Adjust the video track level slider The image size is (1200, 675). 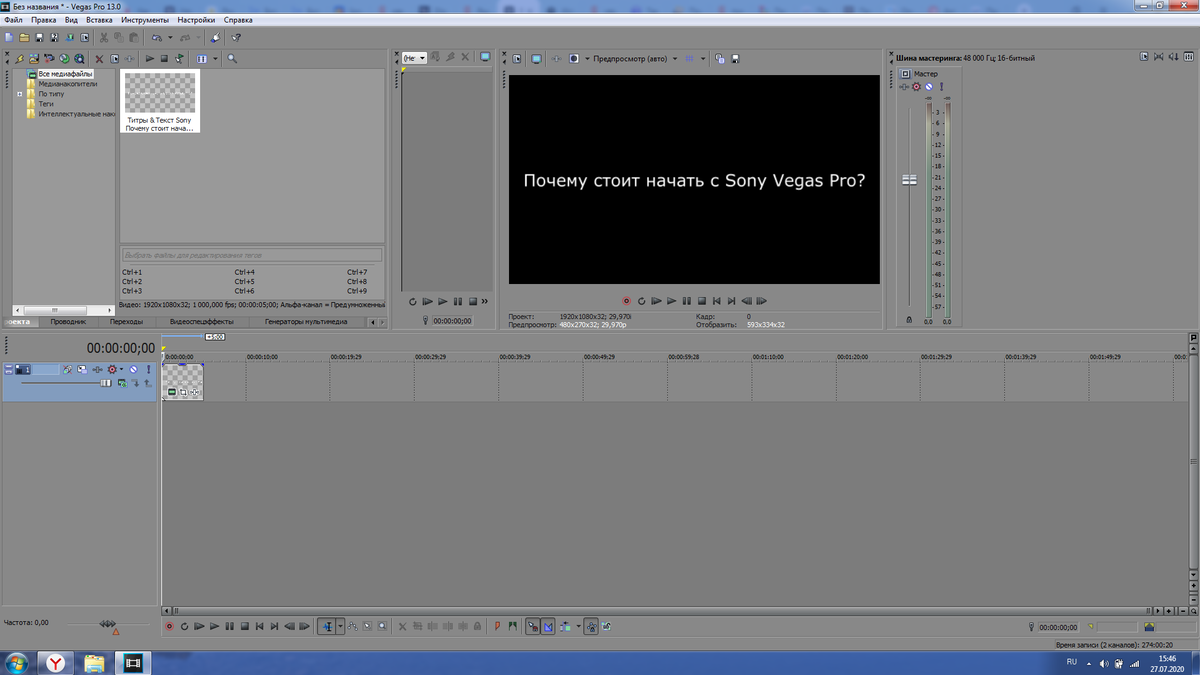click(105, 383)
